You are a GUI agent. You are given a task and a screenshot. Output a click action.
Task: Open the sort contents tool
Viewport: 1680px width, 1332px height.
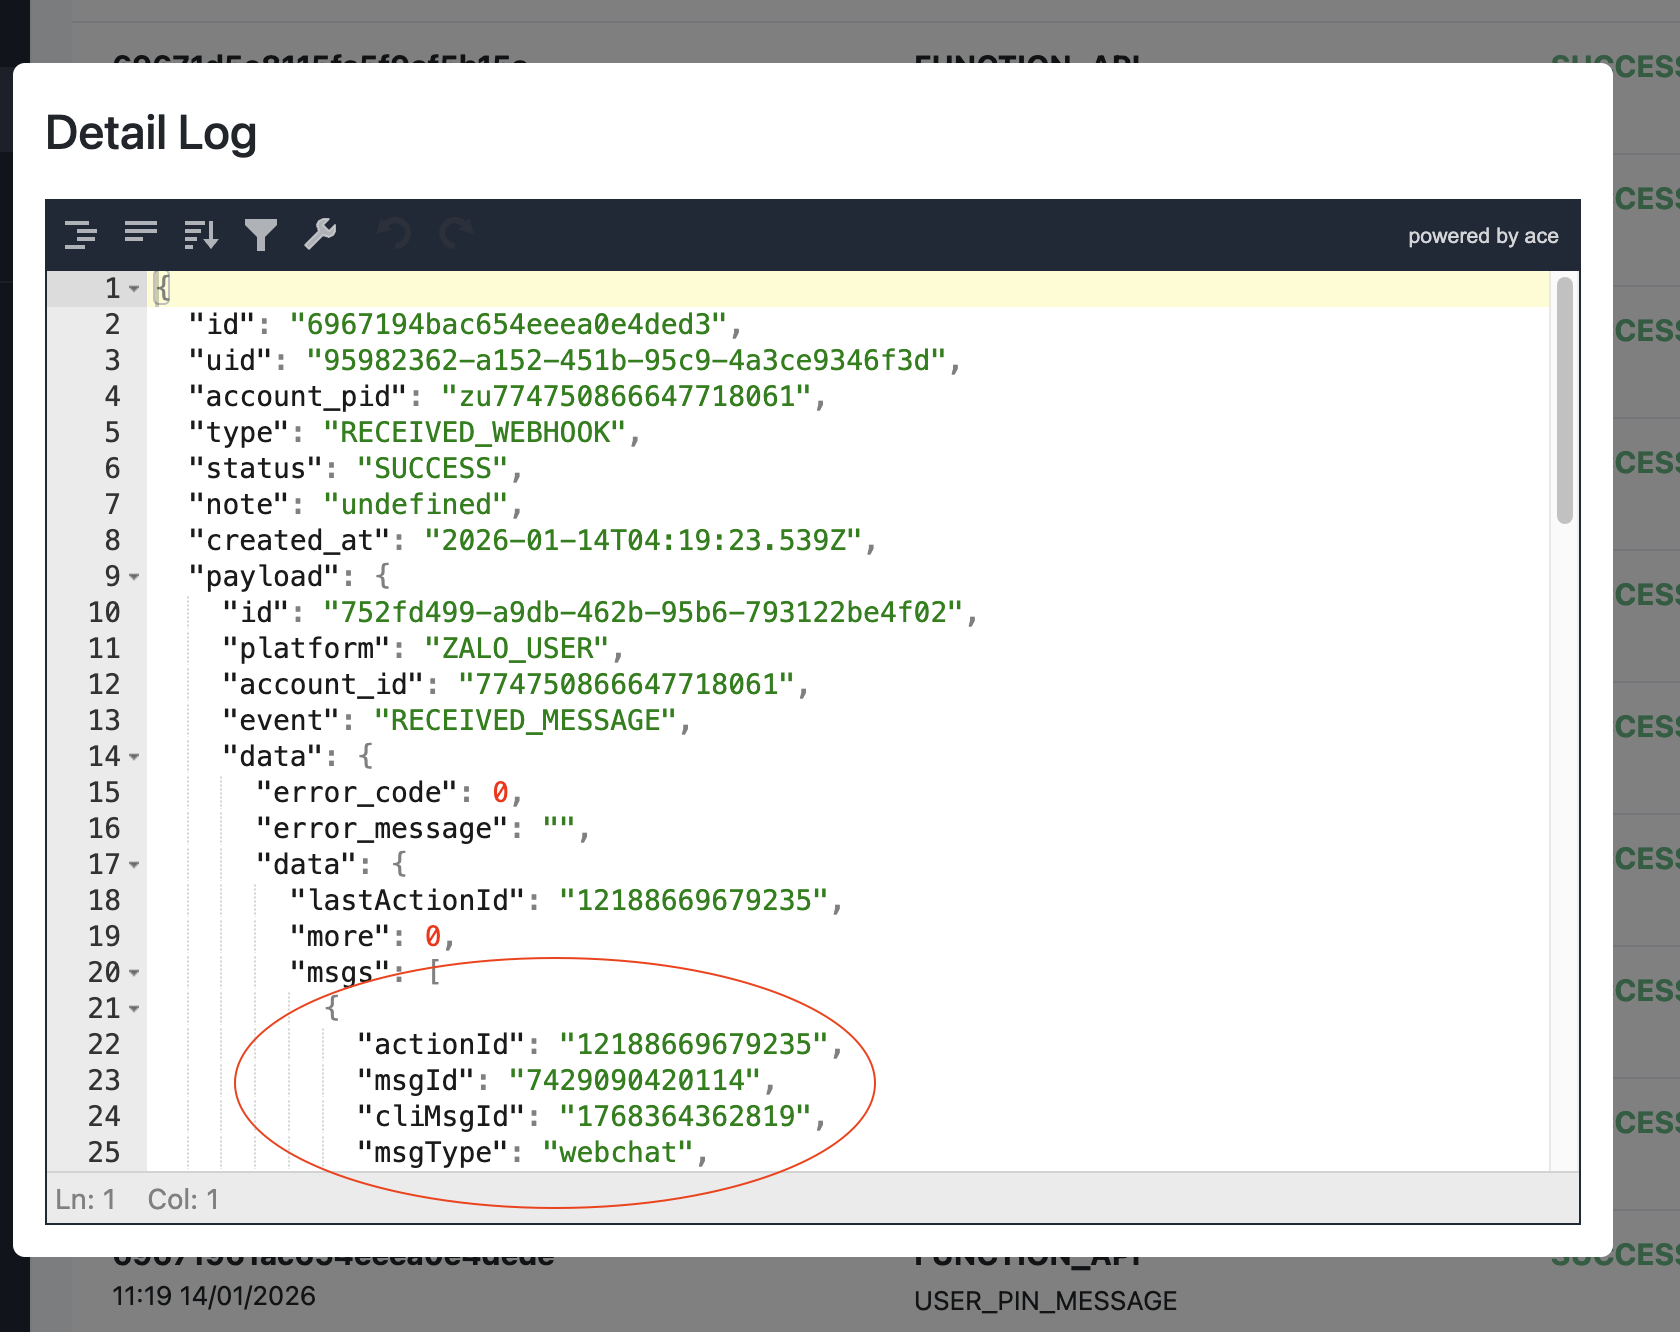(201, 235)
